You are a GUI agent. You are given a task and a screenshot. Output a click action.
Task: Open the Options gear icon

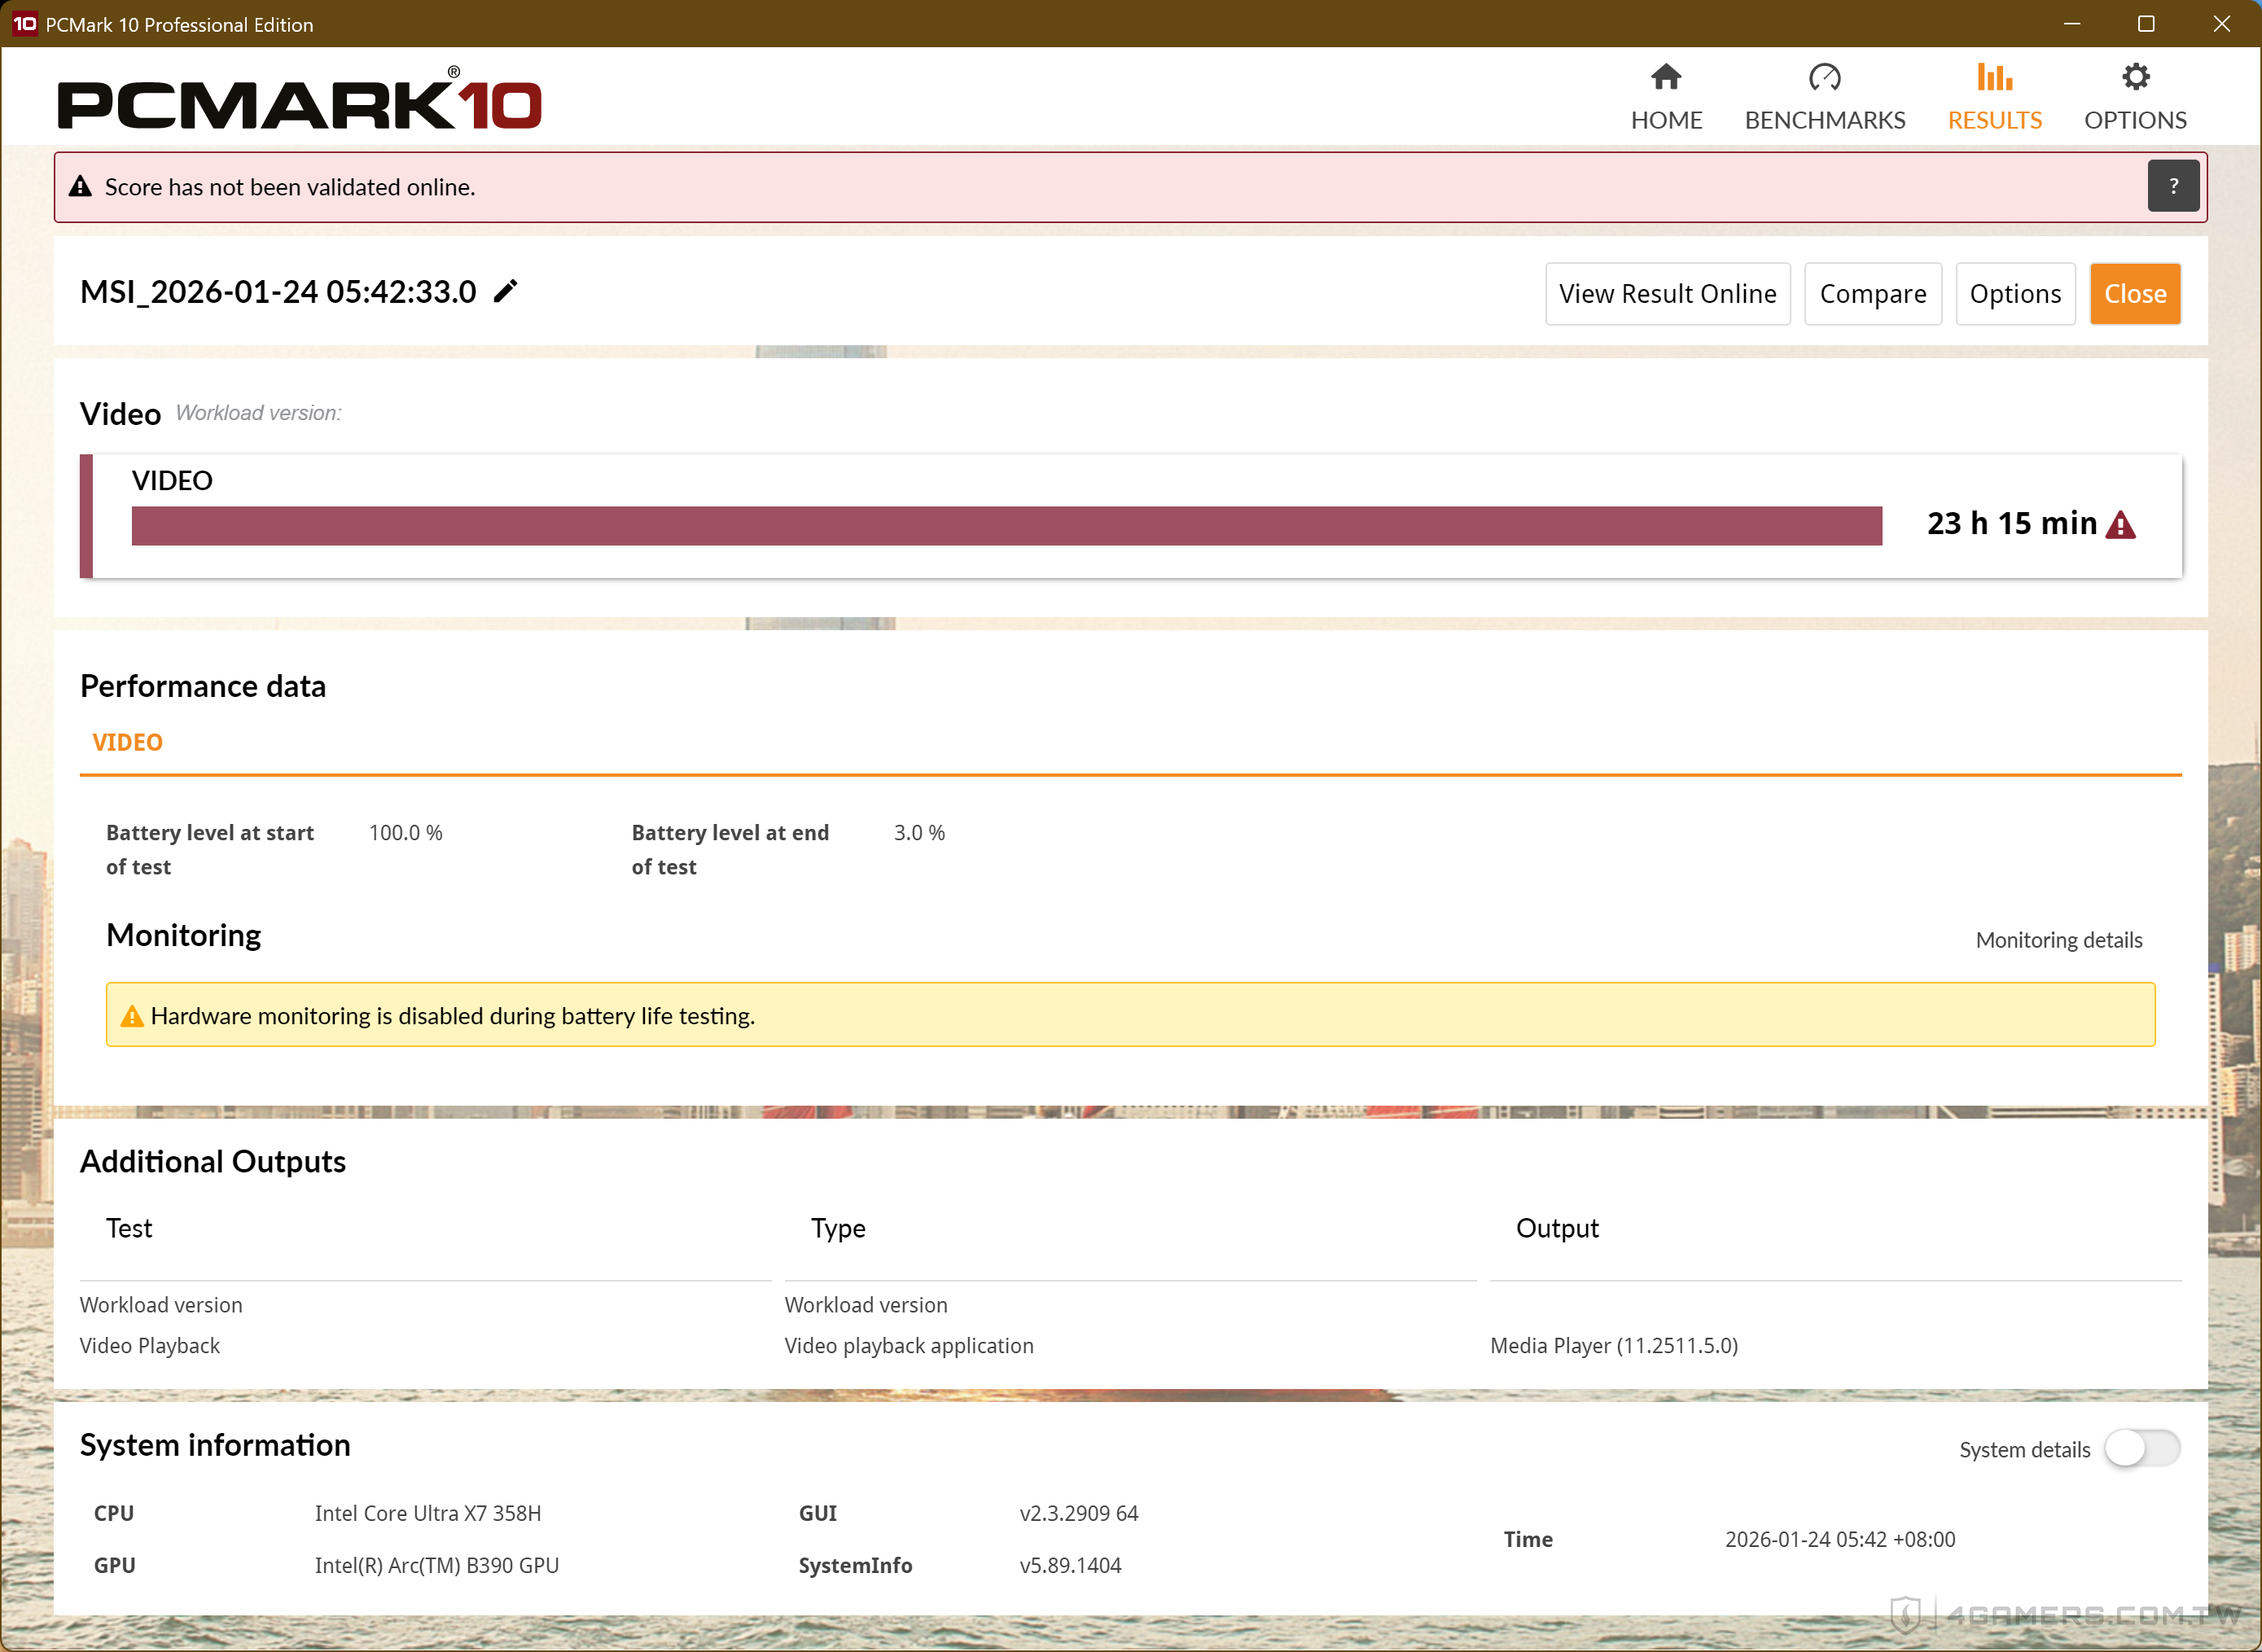tap(2135, 77)
